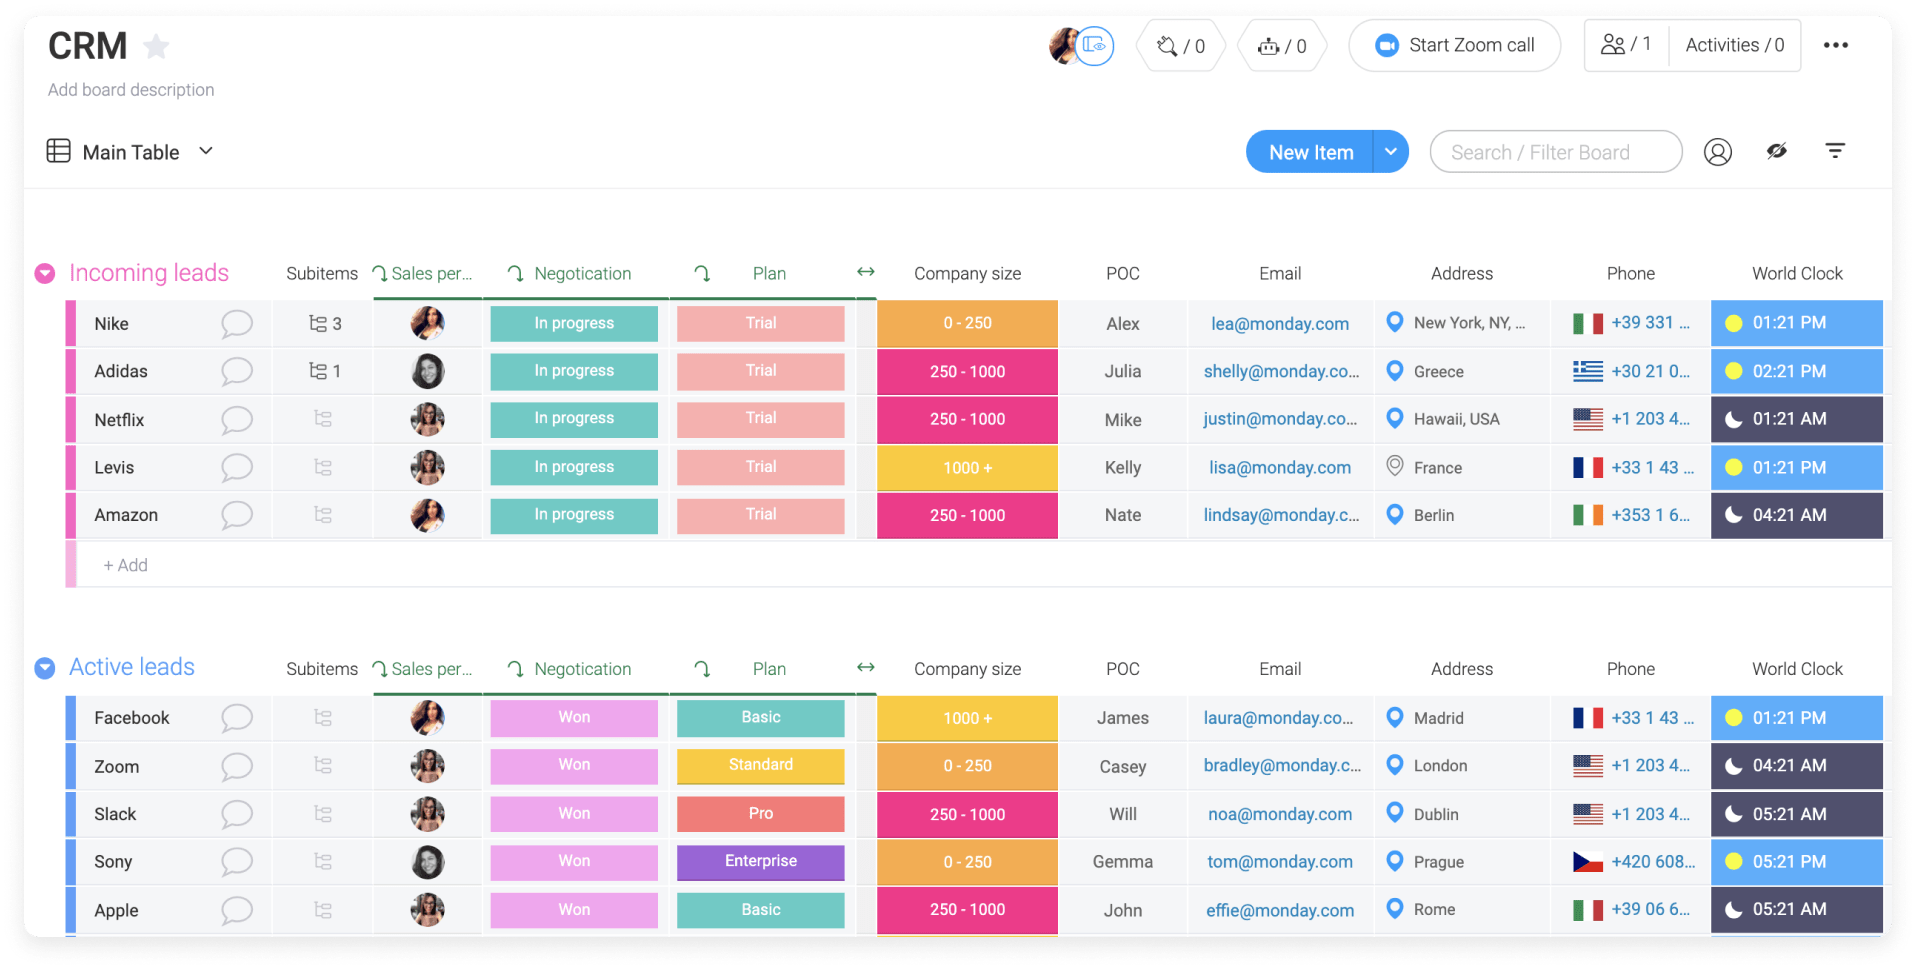Open the board three-dot menu

tap(1836, 45)
